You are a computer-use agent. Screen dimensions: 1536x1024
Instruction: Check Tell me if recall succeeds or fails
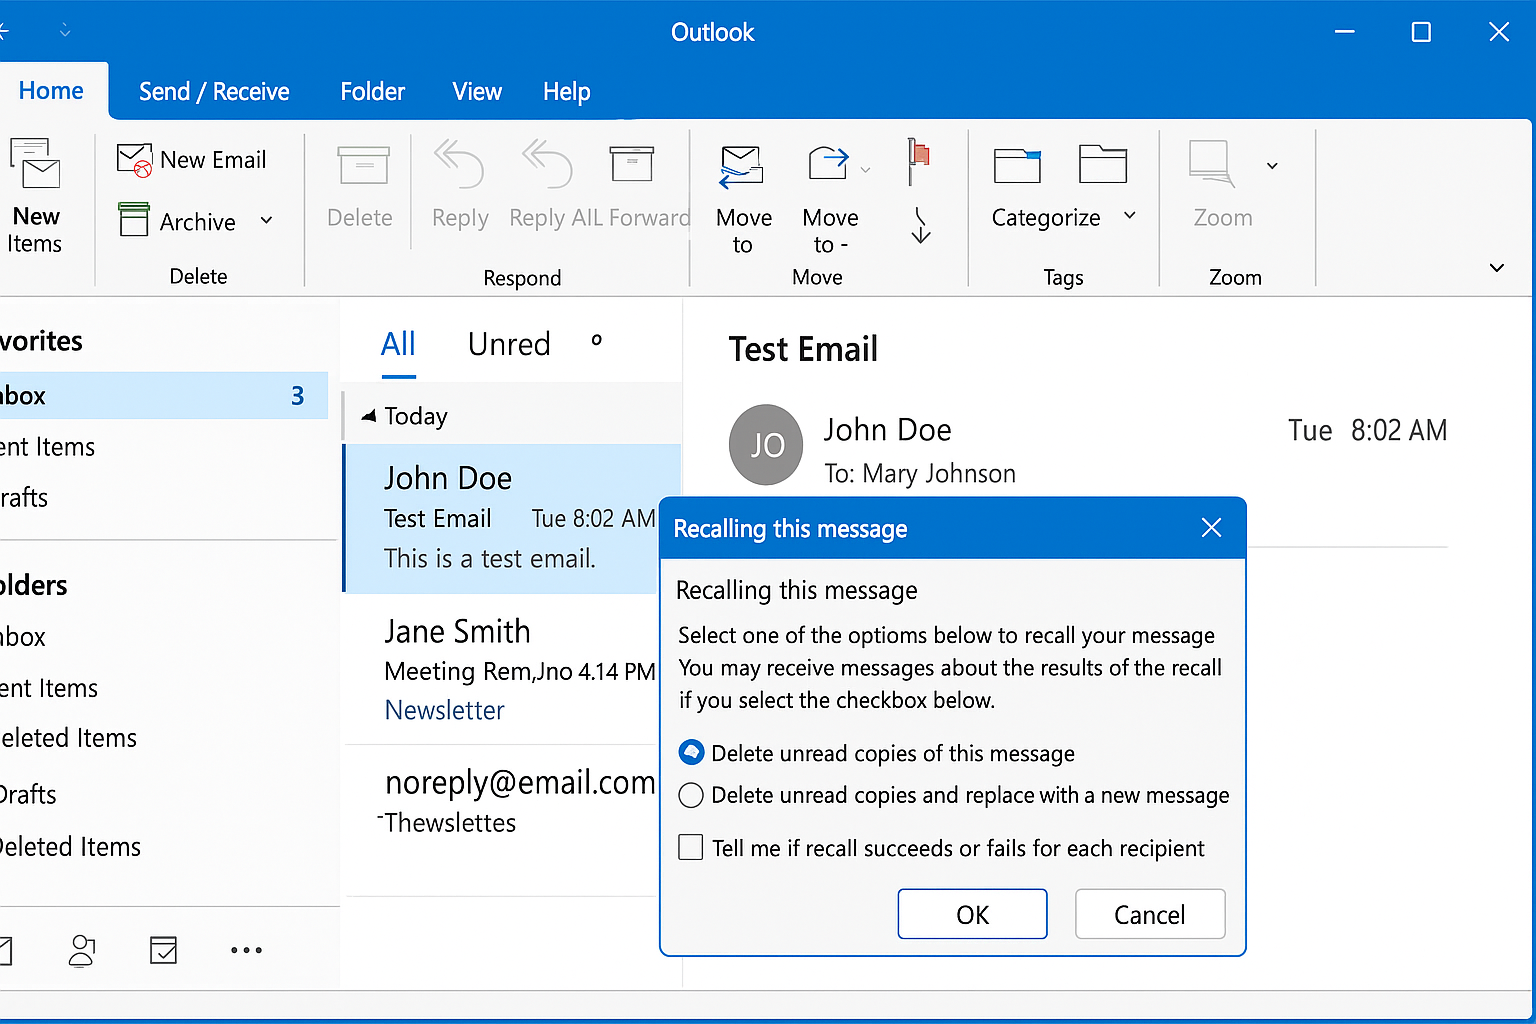691,847
